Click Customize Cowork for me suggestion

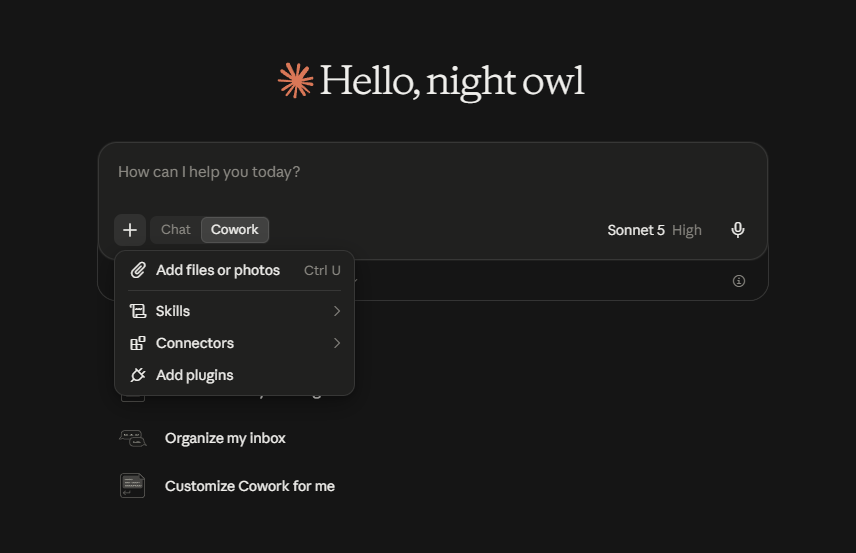[249, 486]
